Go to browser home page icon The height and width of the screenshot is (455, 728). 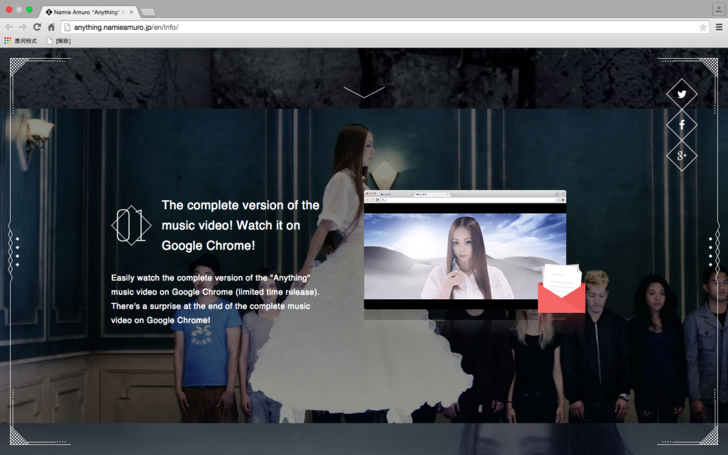(51, 27)
